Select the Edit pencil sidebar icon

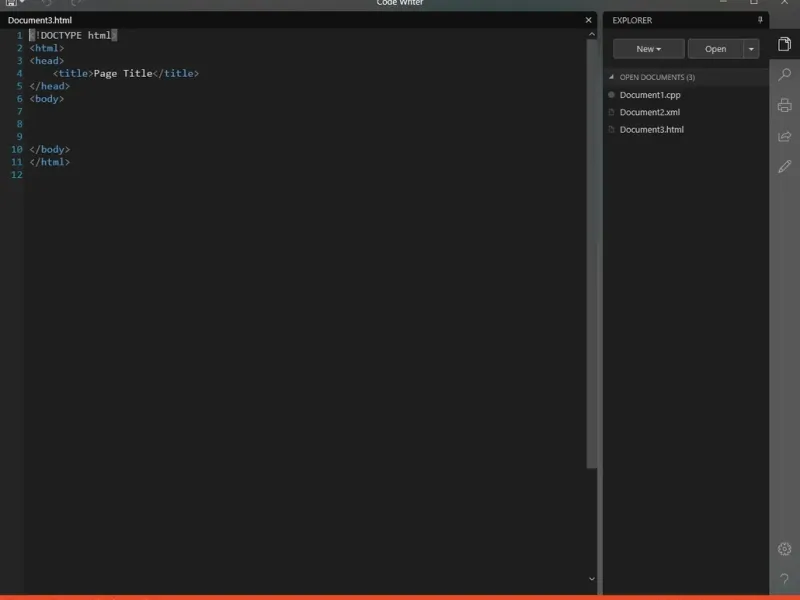click(x=784, y=166)
